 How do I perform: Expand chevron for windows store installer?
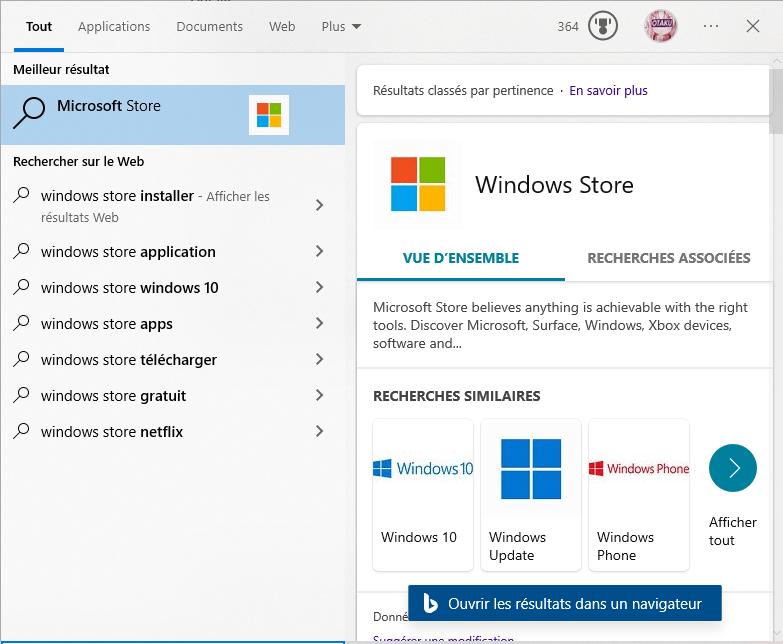[320, 205]
